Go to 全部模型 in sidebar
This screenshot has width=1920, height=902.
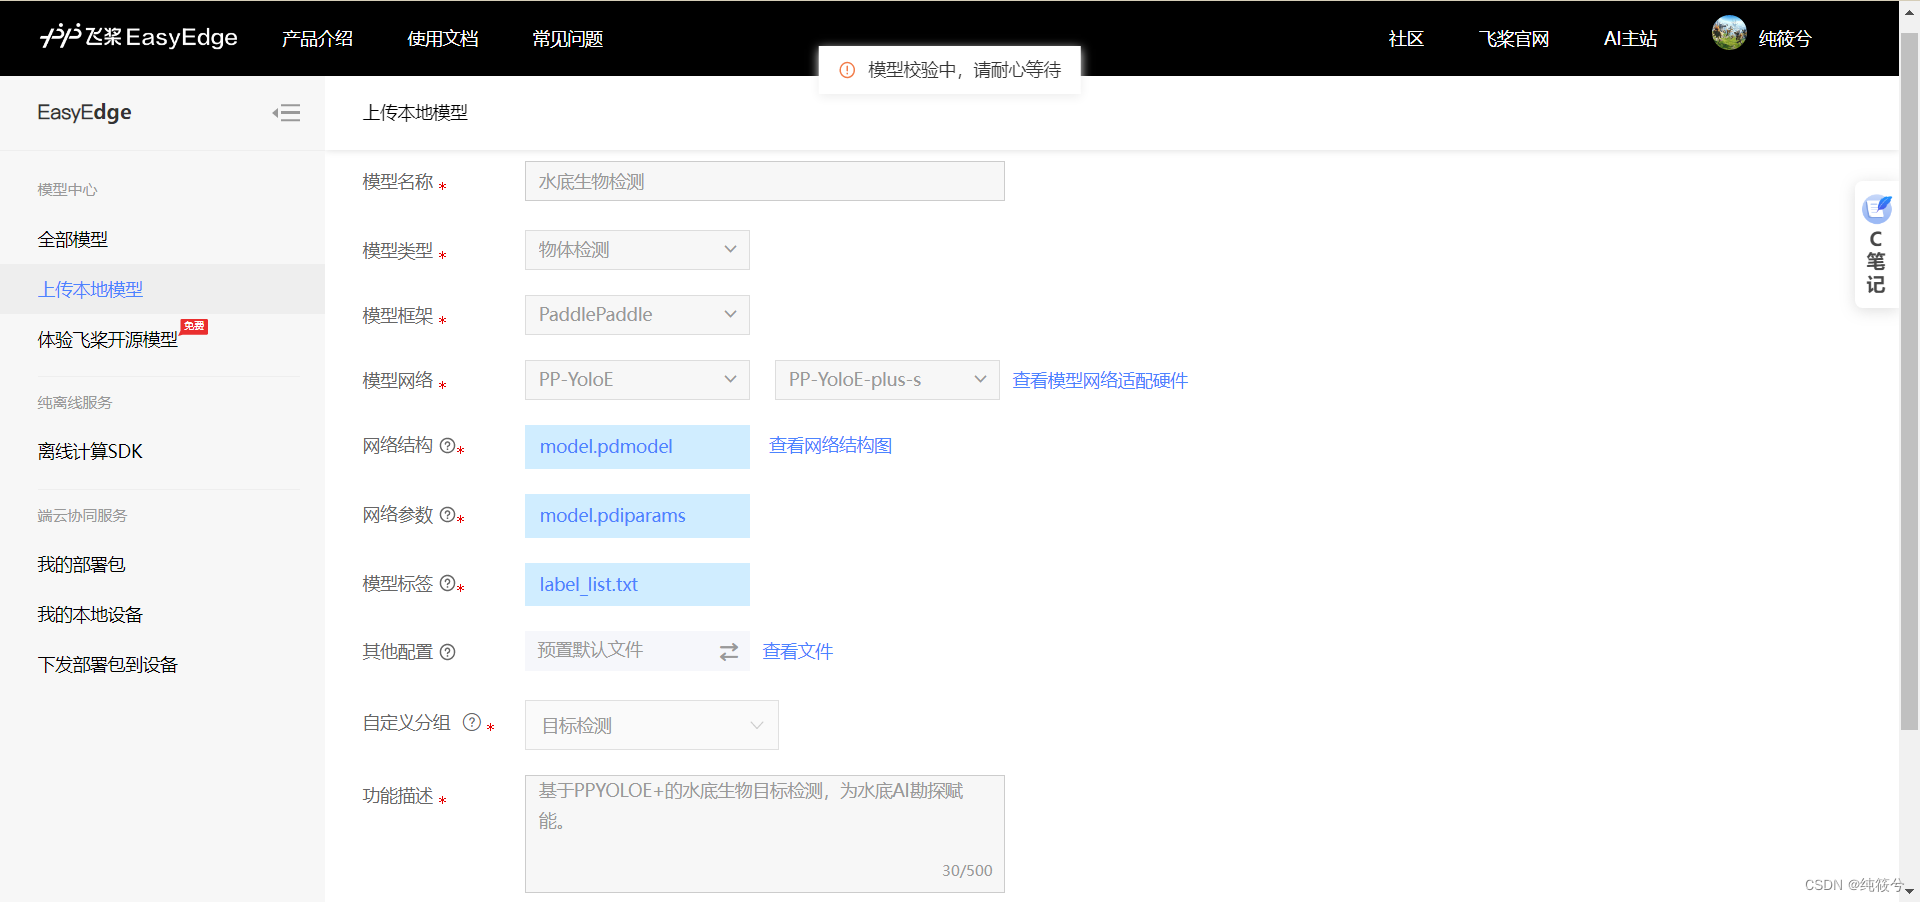73,239
